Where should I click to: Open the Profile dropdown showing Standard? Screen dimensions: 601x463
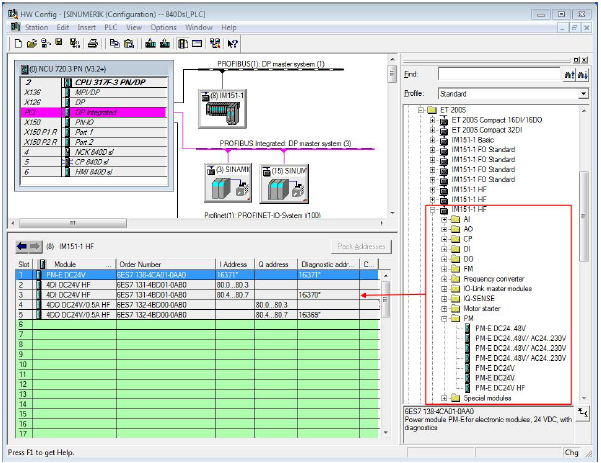pos(583,92)
